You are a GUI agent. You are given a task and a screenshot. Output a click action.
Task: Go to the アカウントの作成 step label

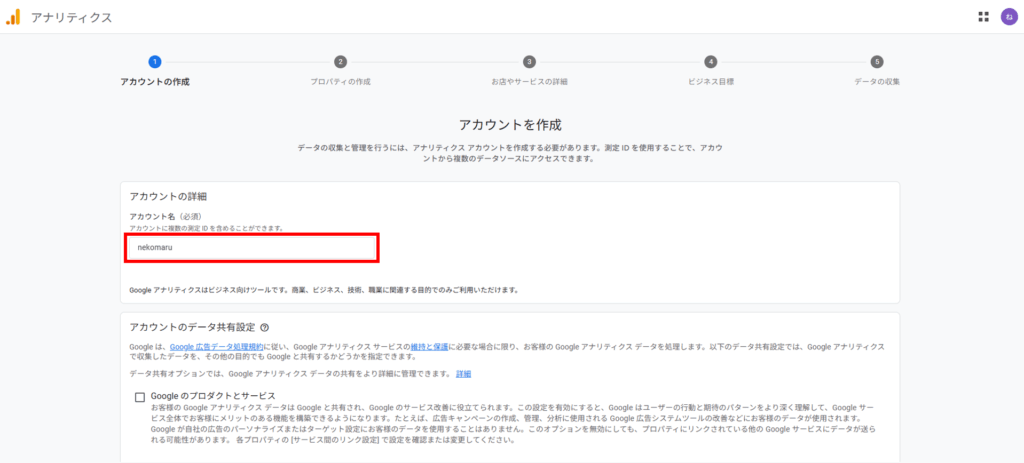pyautogui.click(x=155, y=82)
